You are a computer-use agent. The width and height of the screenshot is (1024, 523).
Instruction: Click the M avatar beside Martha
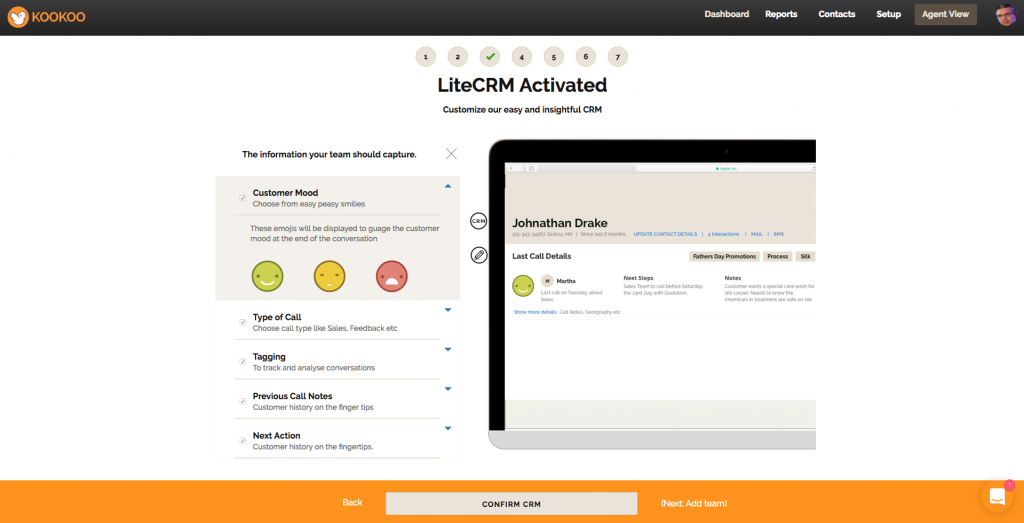(x=547, y=281)
